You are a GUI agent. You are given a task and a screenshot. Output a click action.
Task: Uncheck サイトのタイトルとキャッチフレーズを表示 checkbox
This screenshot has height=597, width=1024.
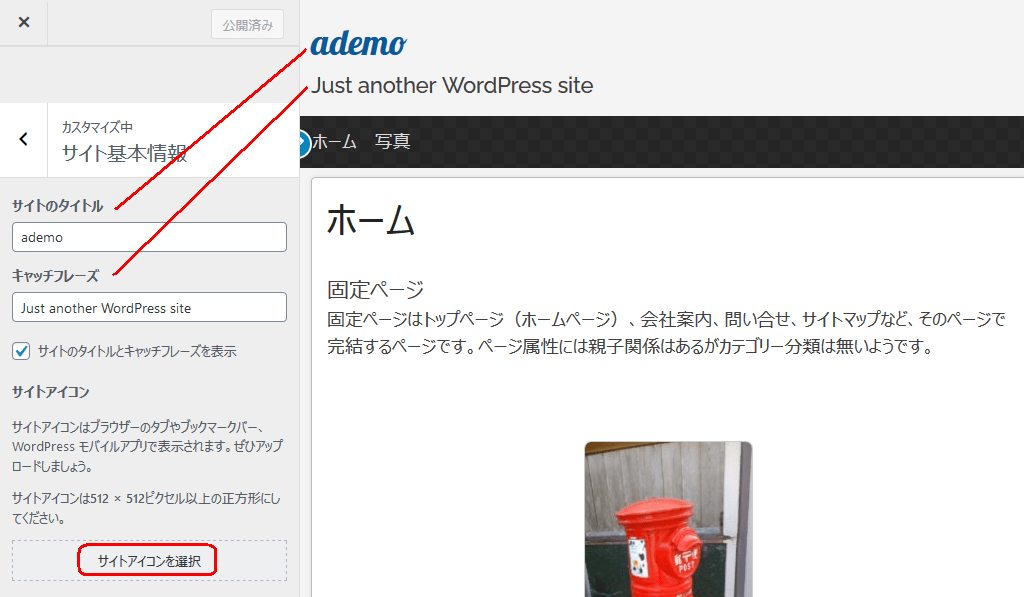point(21,351)
